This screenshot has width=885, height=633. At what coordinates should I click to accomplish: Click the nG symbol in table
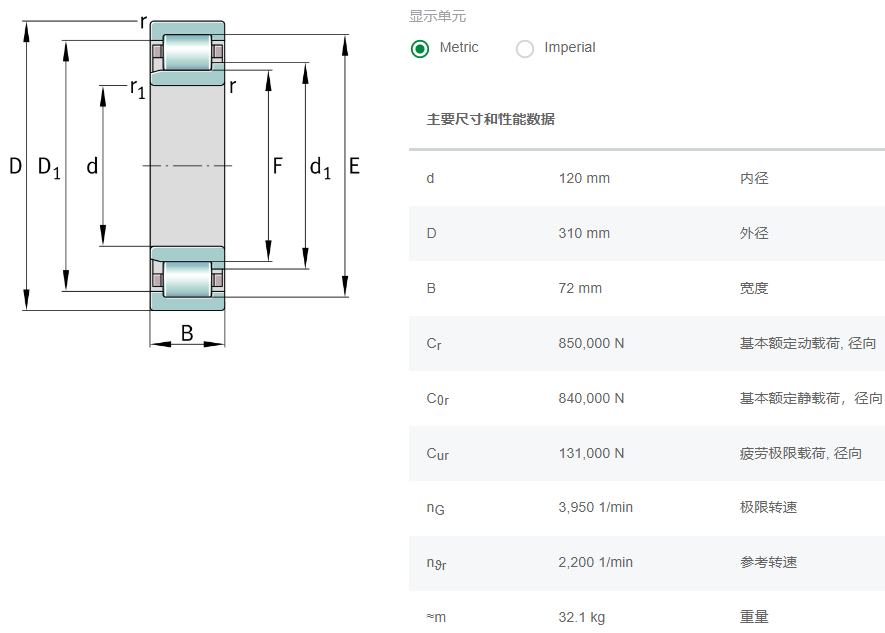coord(435,508)
